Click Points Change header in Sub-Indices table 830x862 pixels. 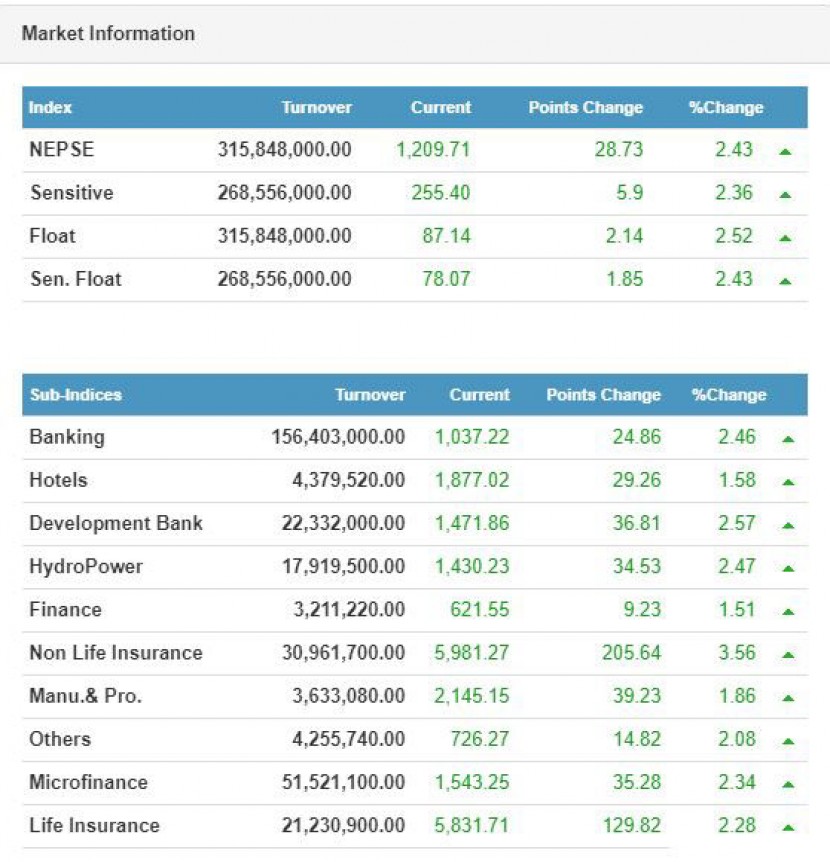coord(603,395)
